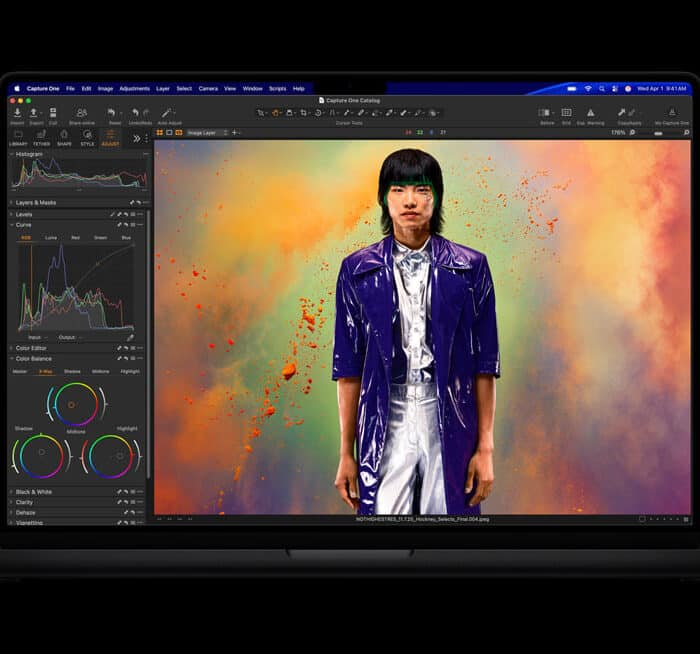Open Master tab in Color Balance

pyautogui.click(x=20, y=371)
